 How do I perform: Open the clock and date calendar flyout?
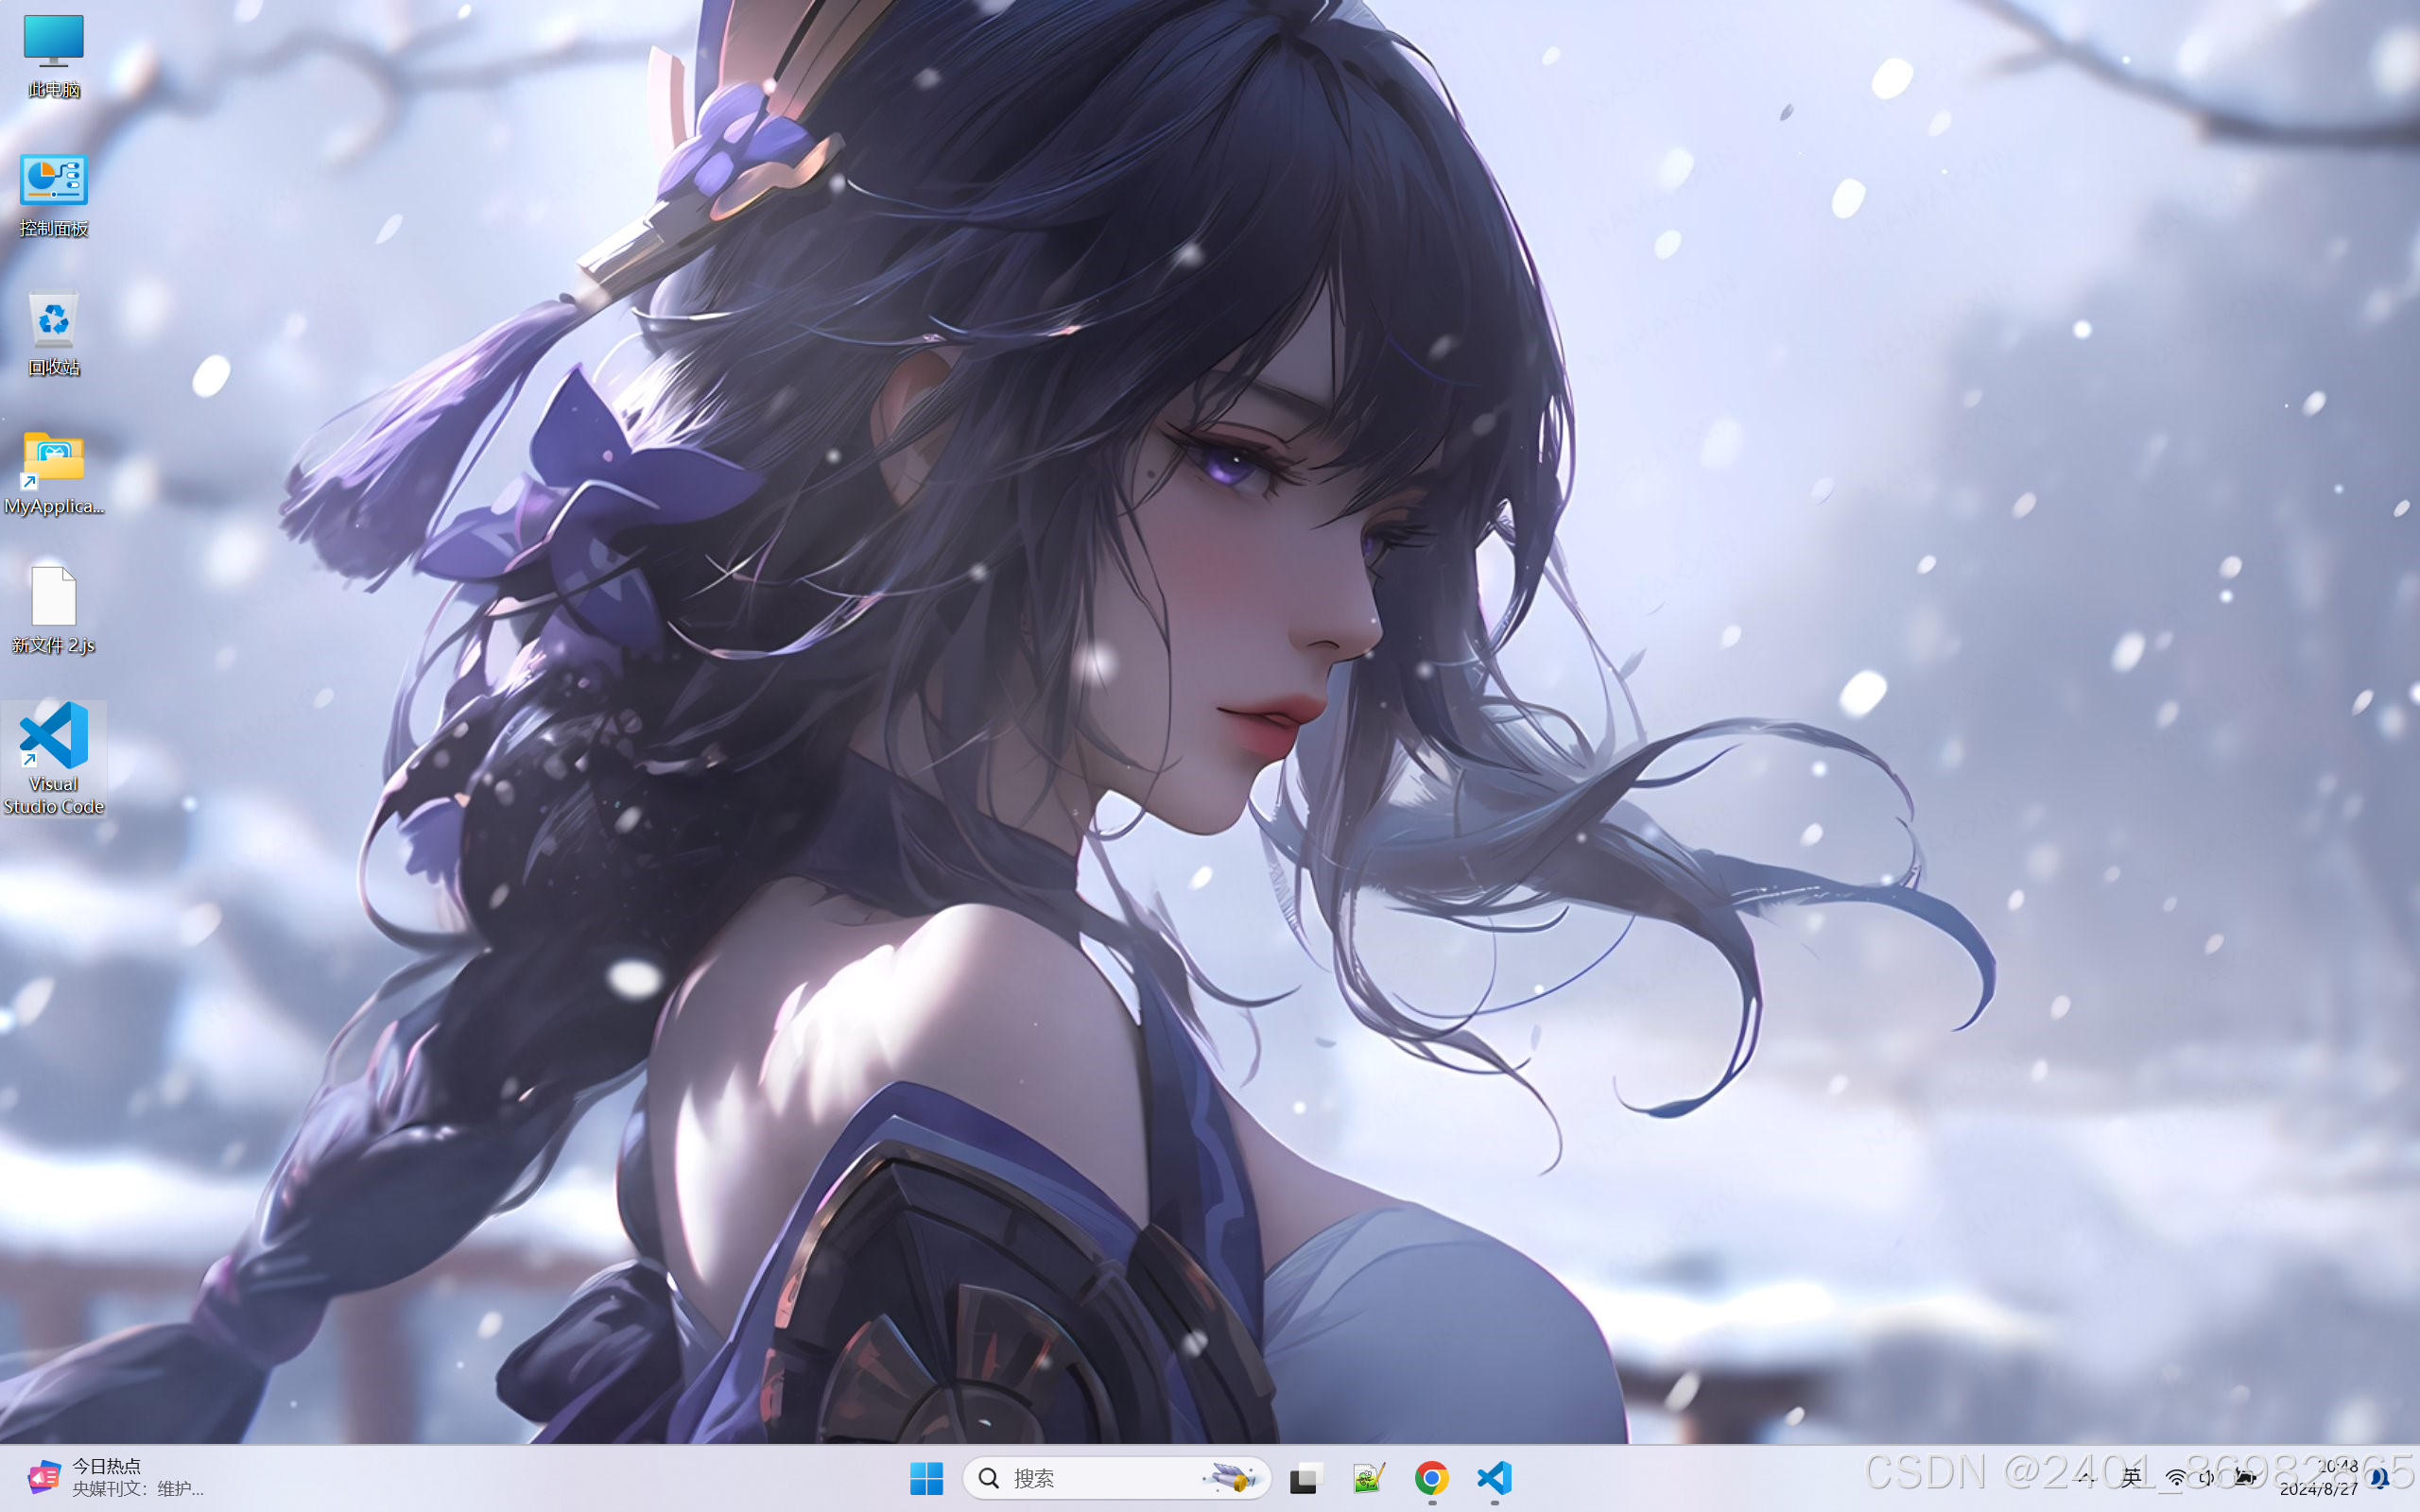[x=2320, y=1477]
